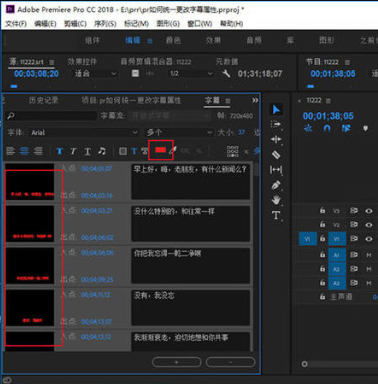Screen dimensions: 378x384
Task: Open the 剪辑(C) menu
Action: pos(75,24)
